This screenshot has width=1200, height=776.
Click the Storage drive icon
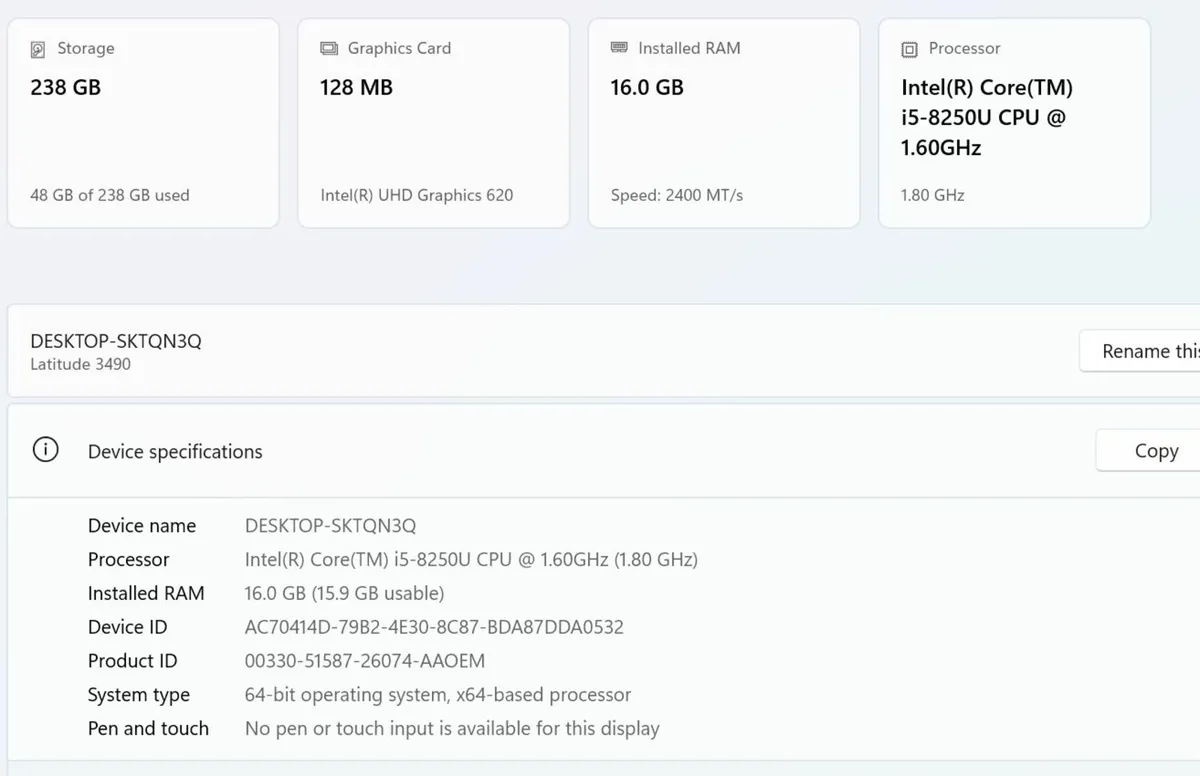coord(40,48)
